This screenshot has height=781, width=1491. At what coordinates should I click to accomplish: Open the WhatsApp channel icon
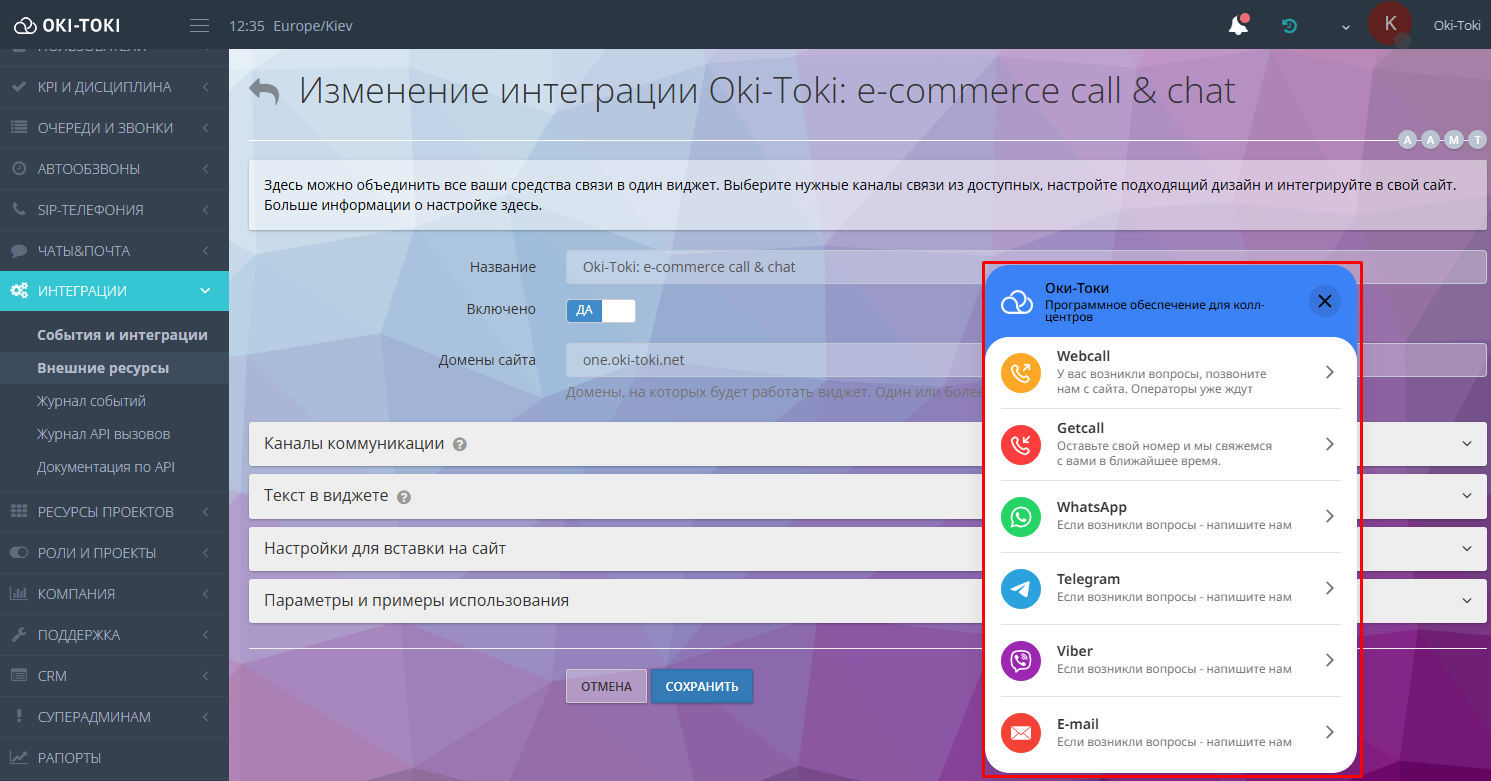click(1022, 516)
